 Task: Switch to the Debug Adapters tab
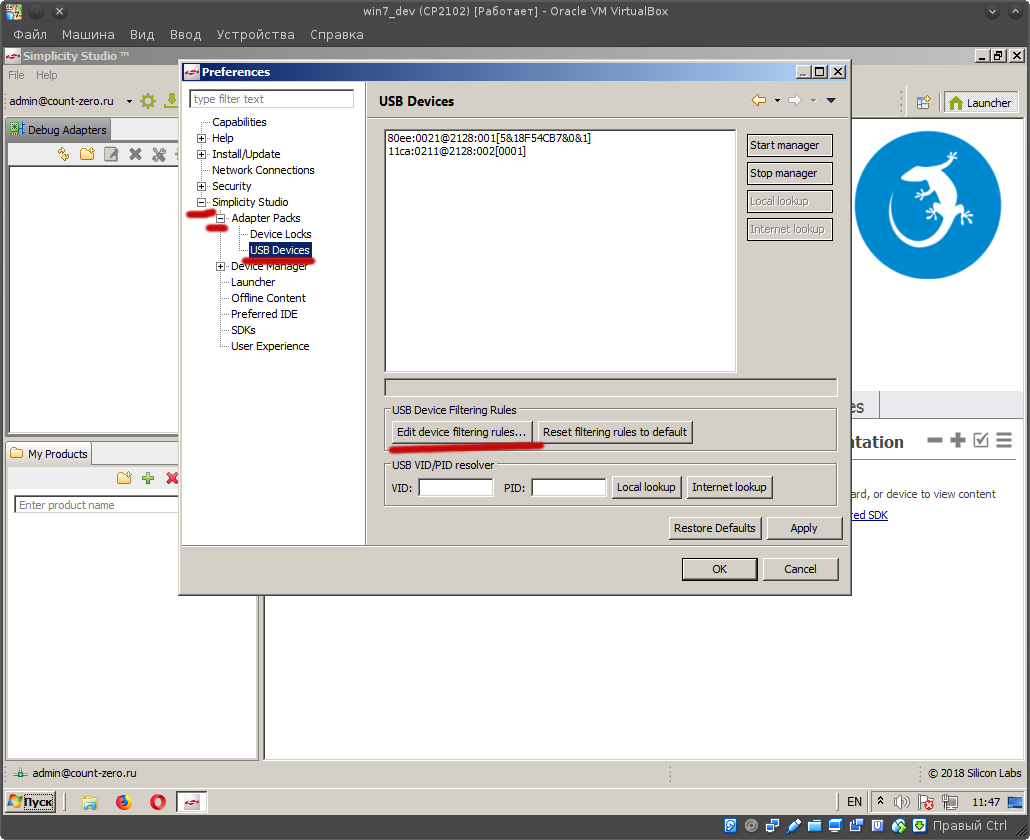(58, 129)
